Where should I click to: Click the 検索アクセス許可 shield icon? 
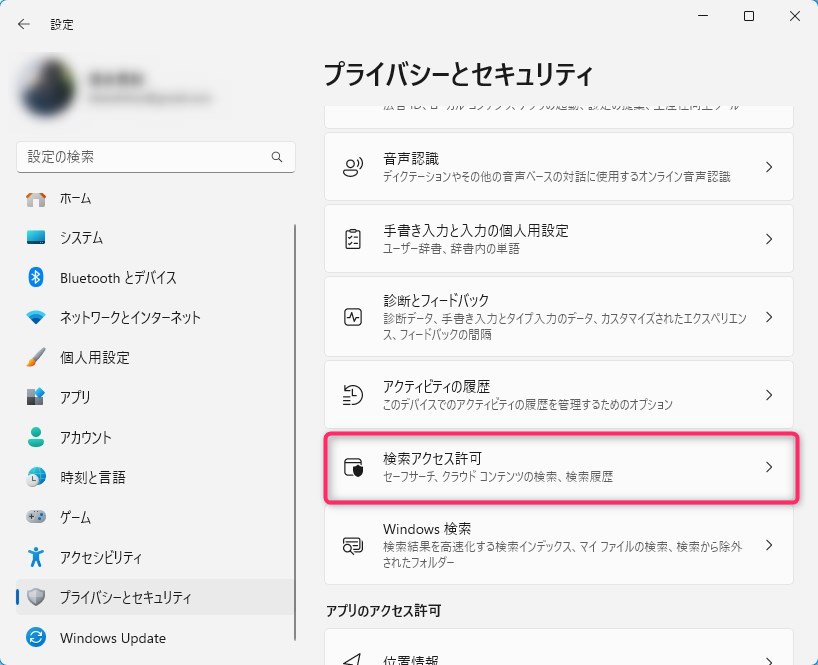[x=352, y=467]
